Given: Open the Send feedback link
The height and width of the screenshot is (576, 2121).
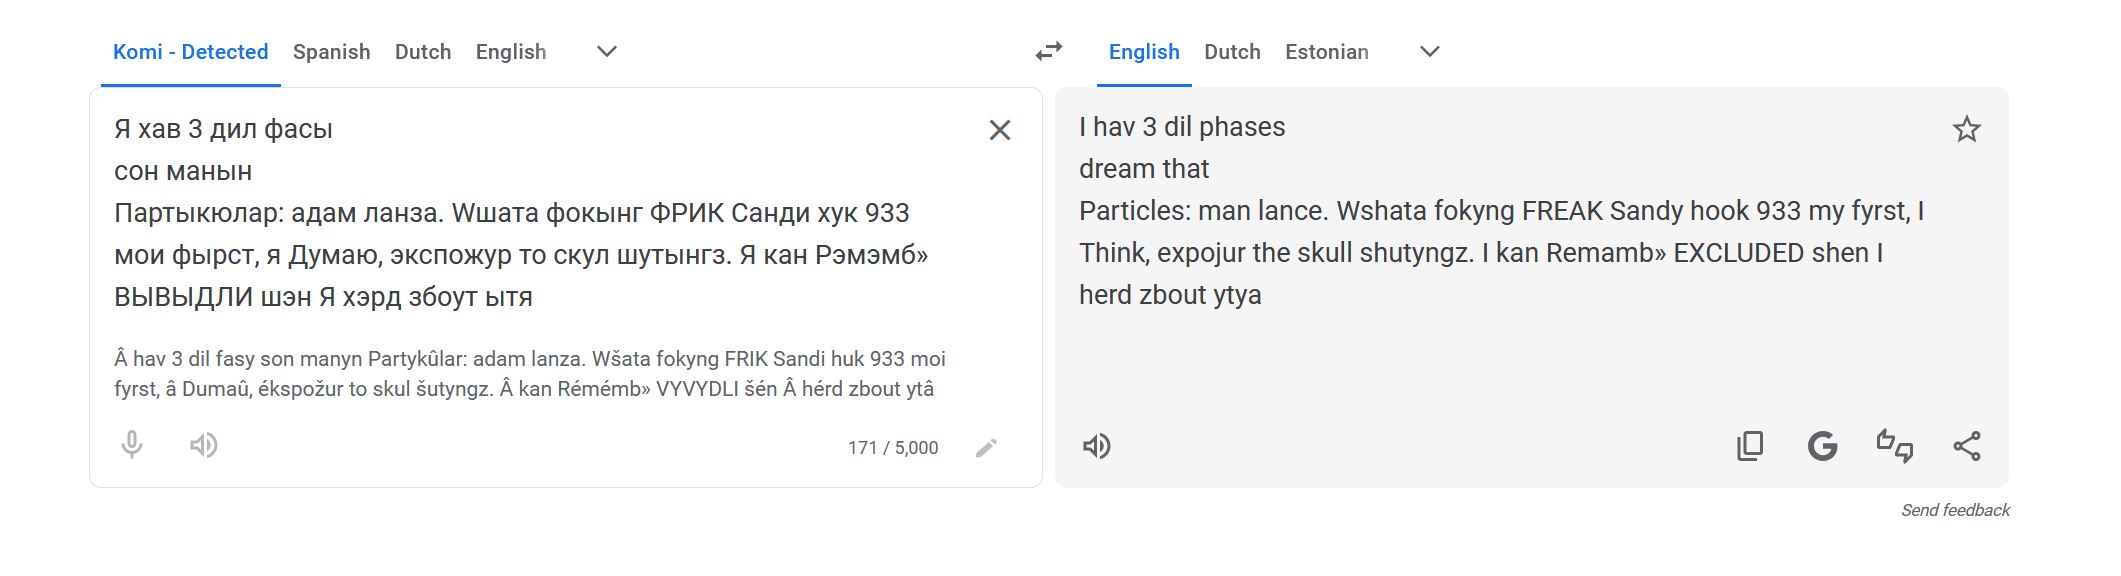Looking at the screenshot, I should pyautogui.click(x=1955, y=510).
